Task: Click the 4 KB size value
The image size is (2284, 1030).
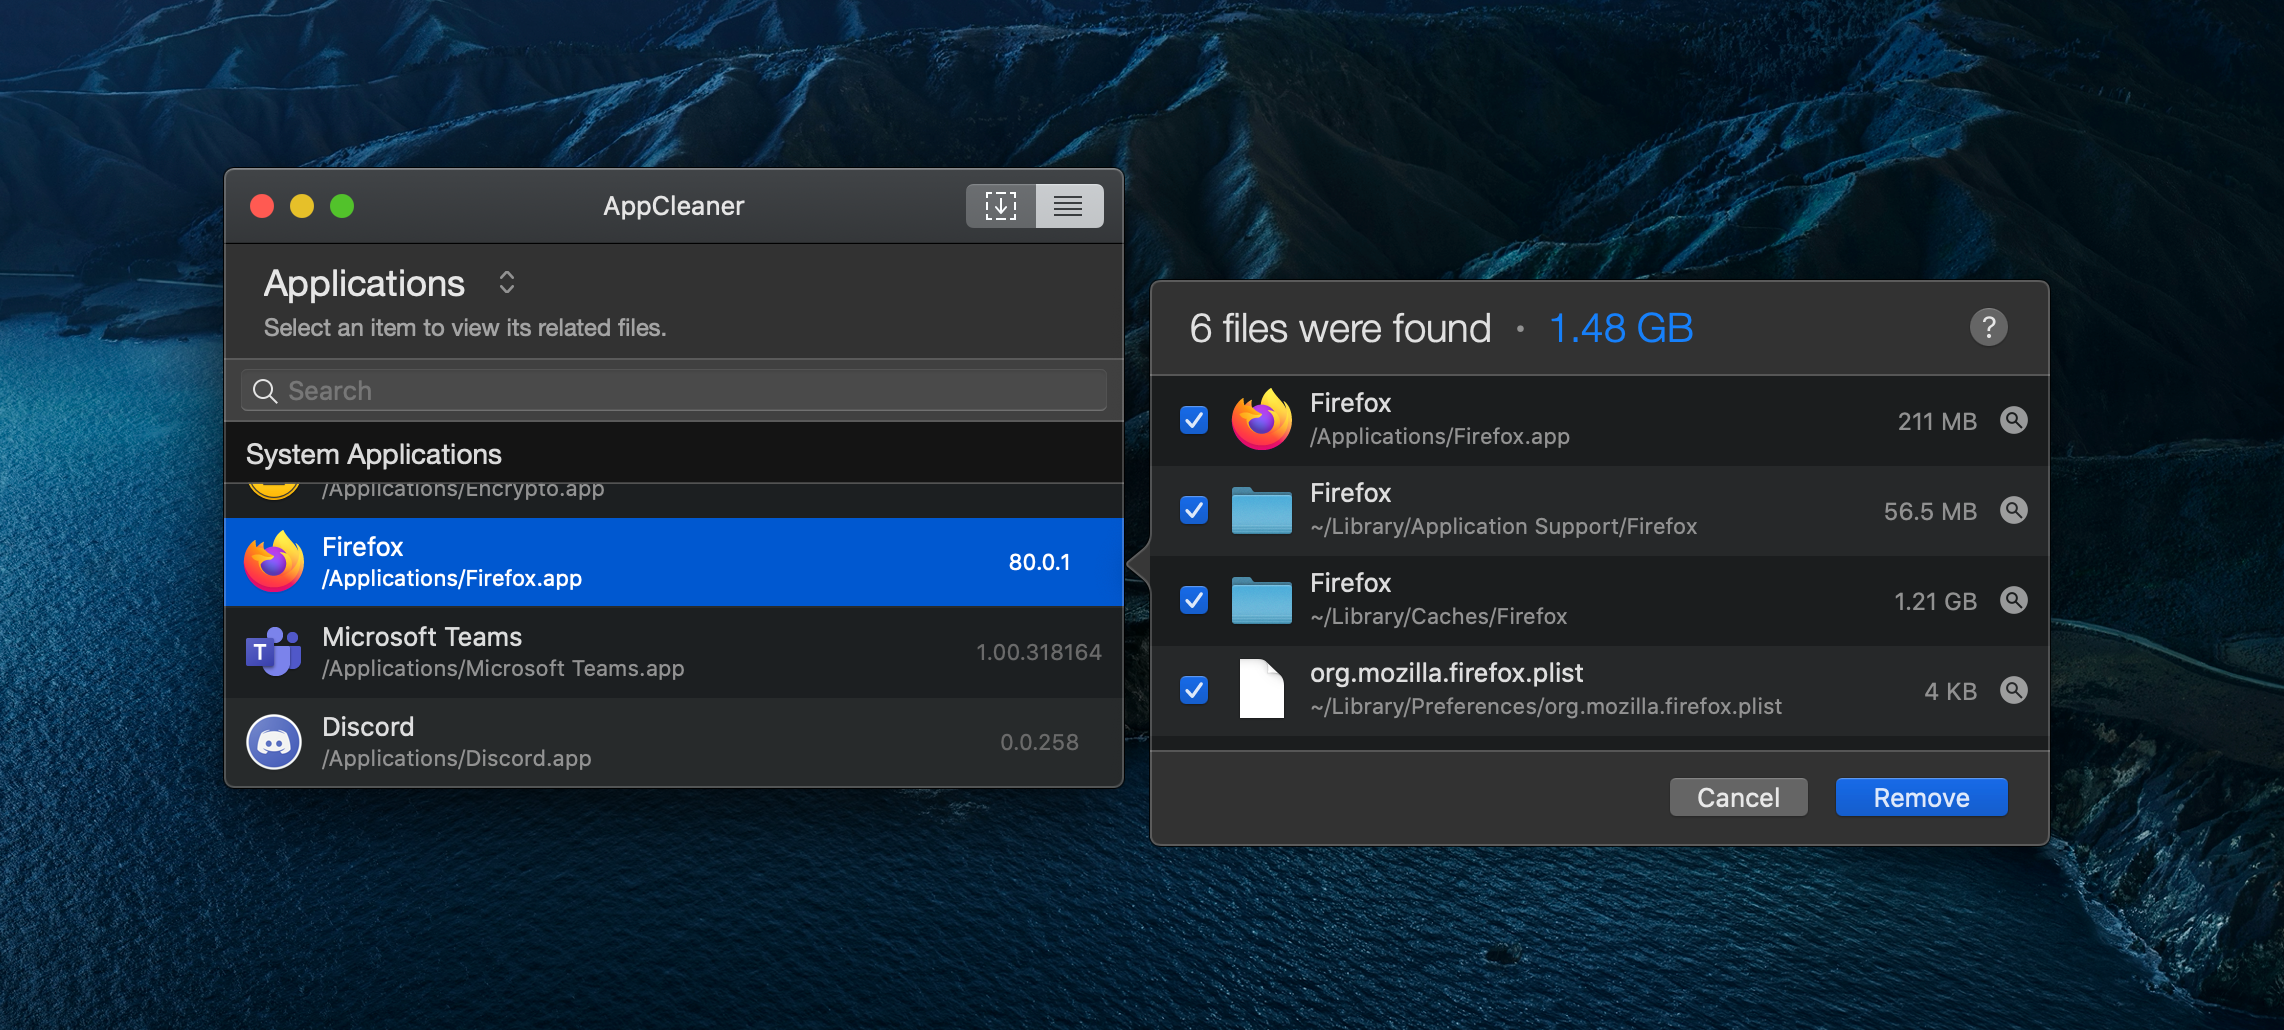Action: [1950, 691]
